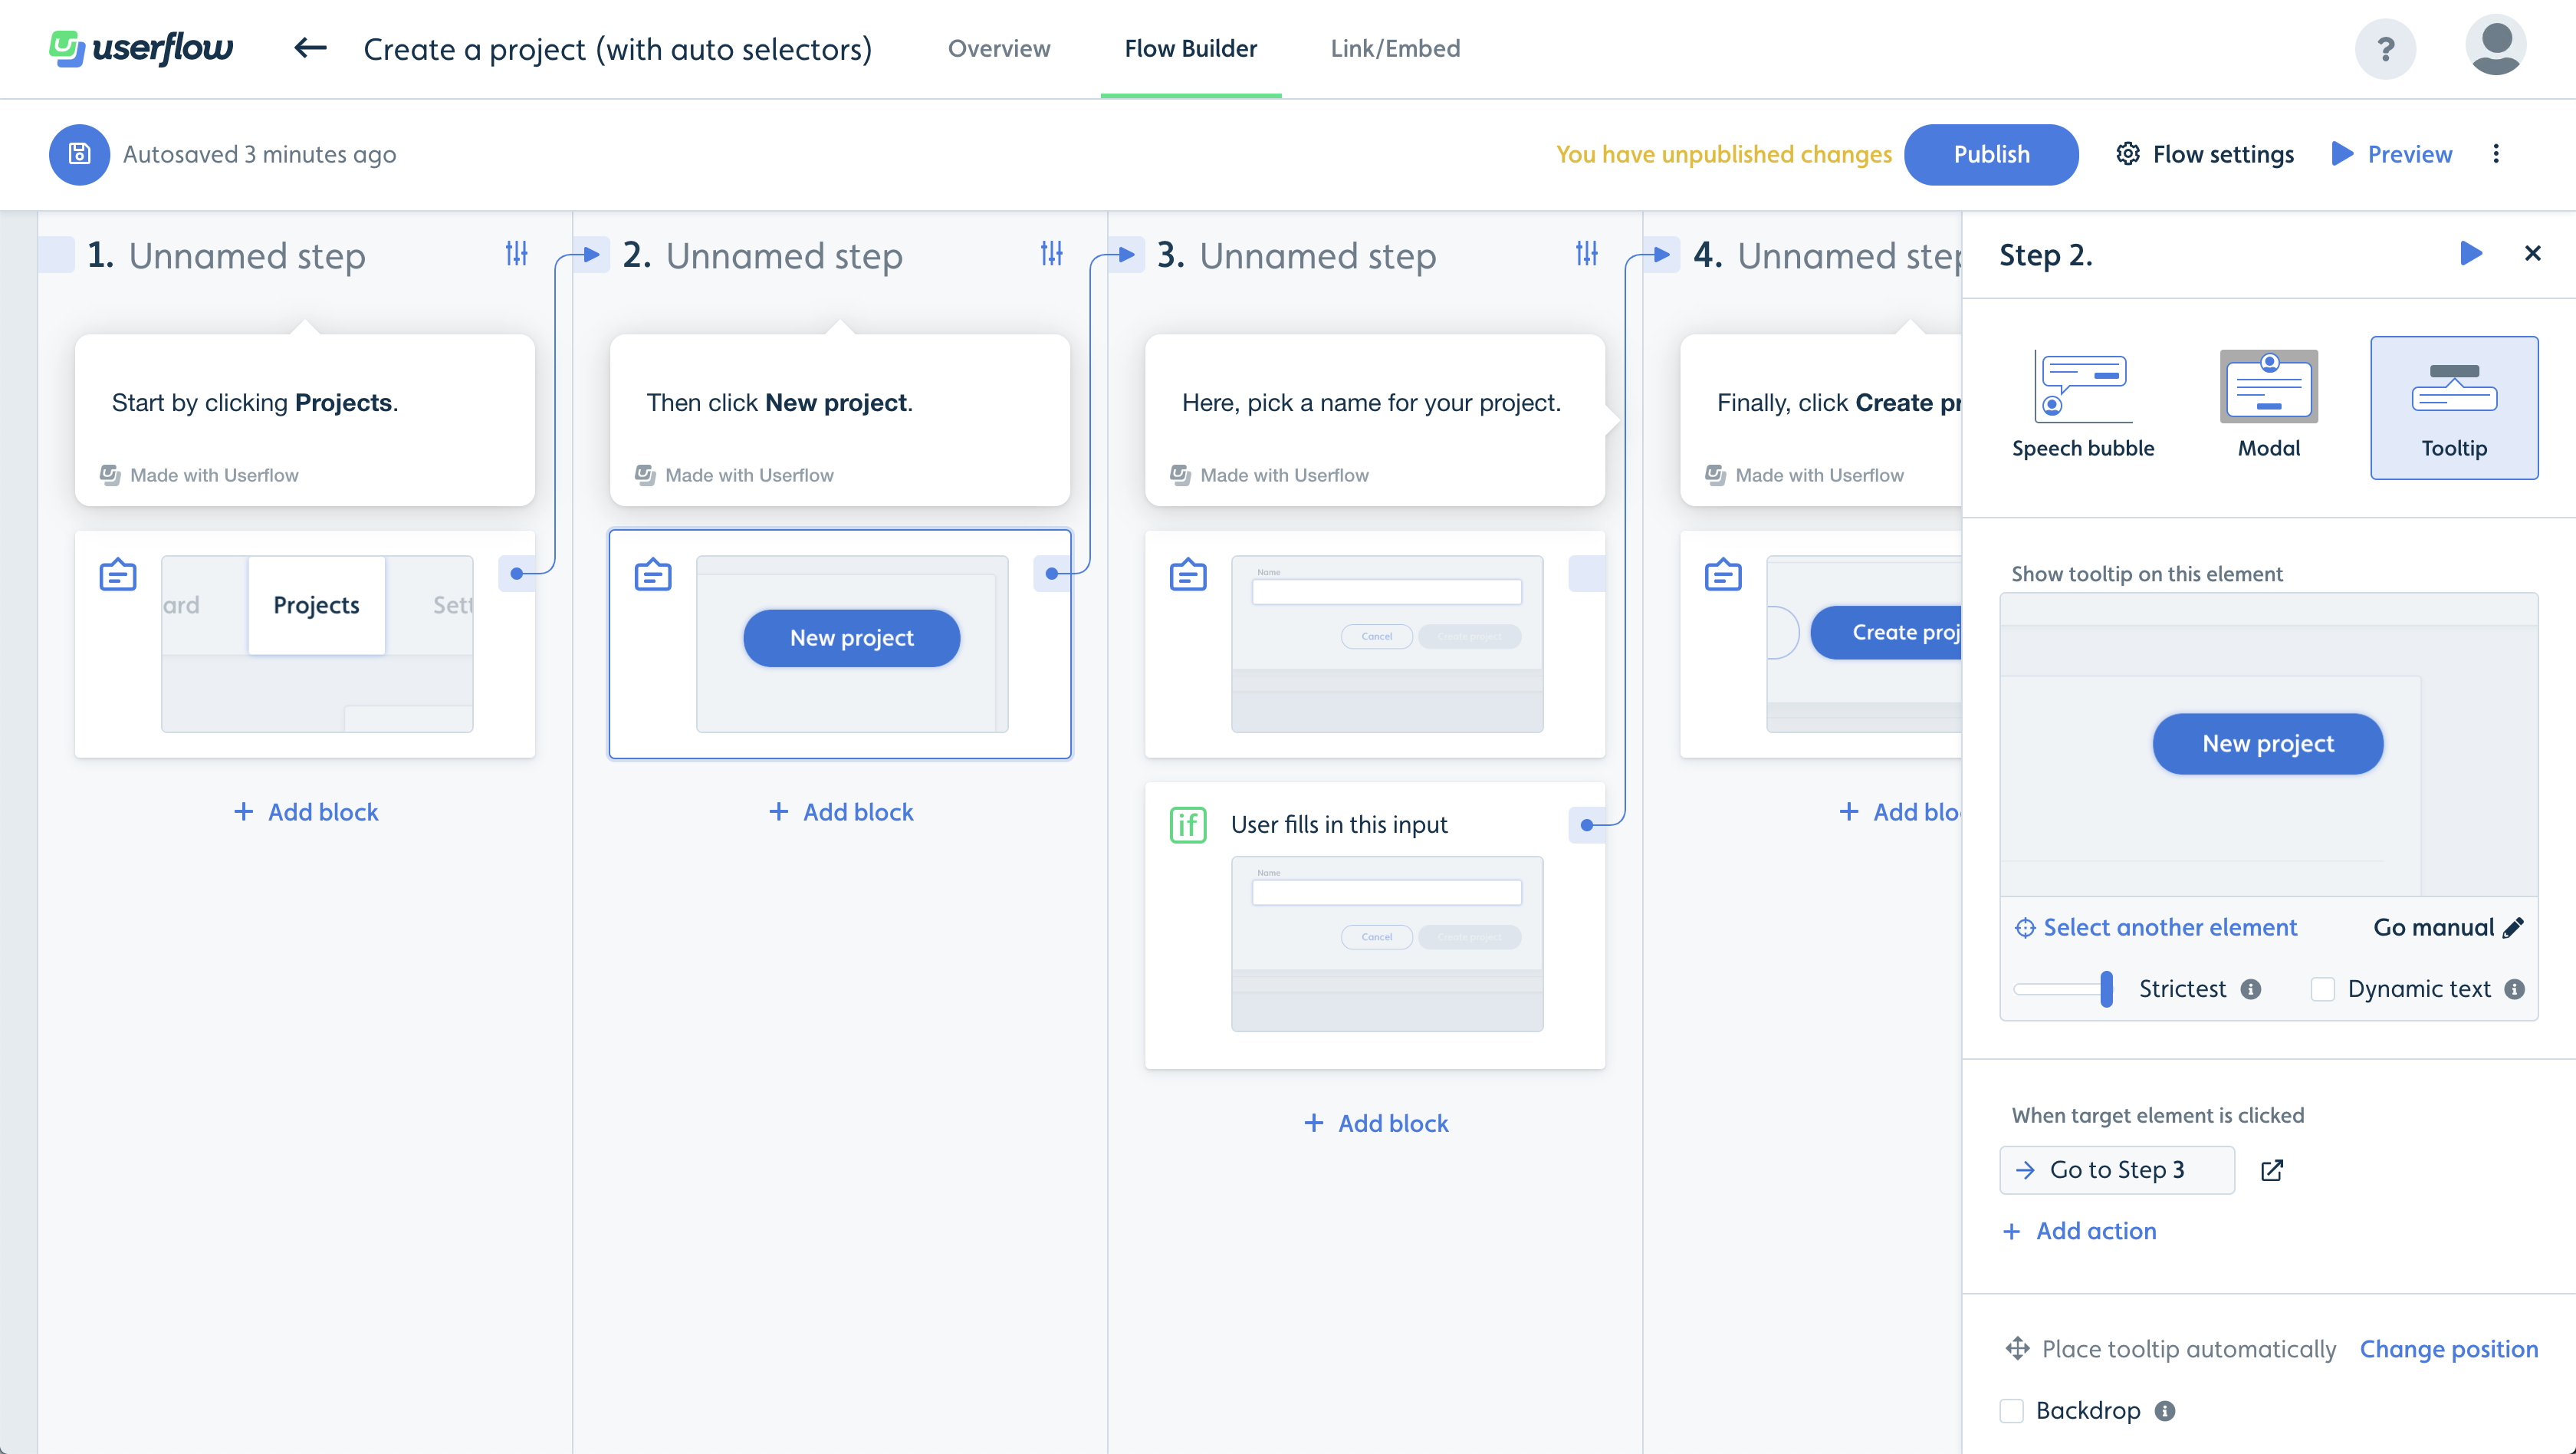Select 'Here, pick a name' bubble in step 3
2576x1454 pixels.
tap(1375, 420)
